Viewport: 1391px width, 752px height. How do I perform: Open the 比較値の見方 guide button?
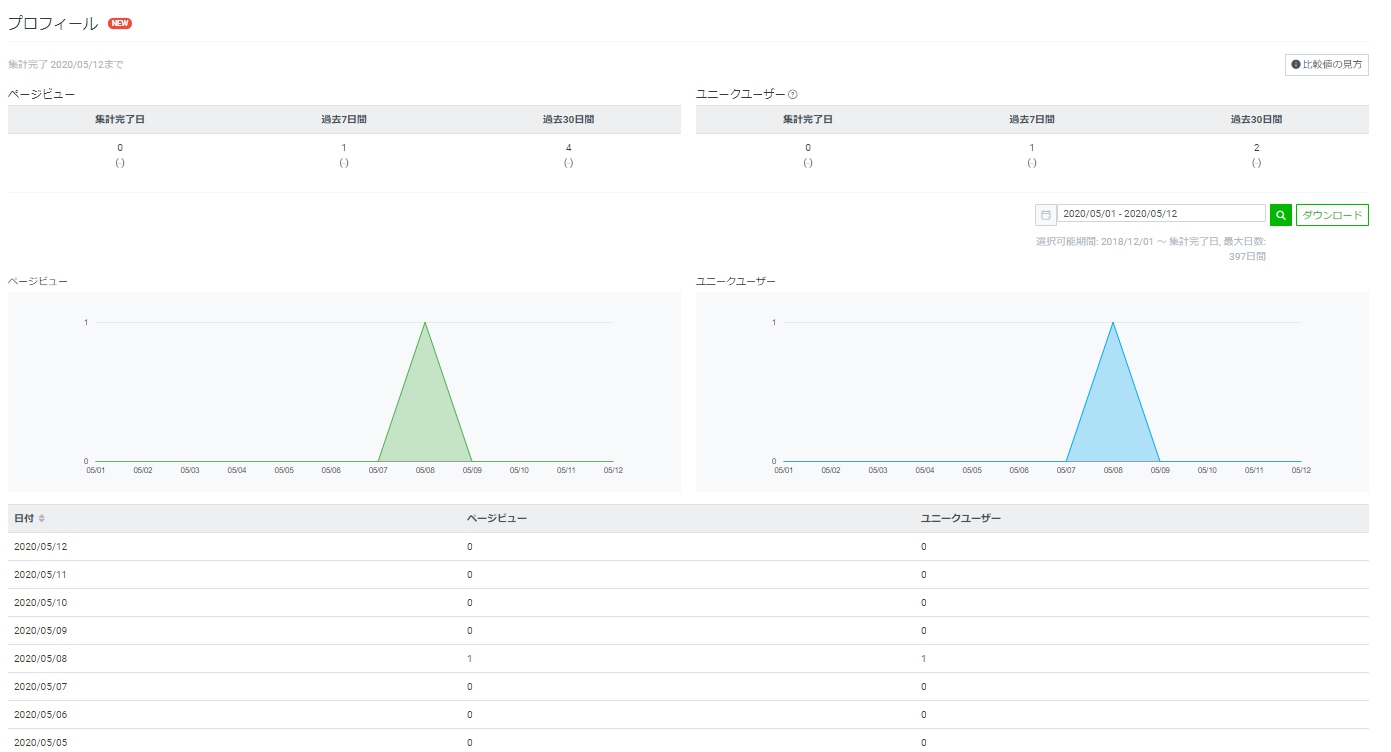pos(1326,65)
